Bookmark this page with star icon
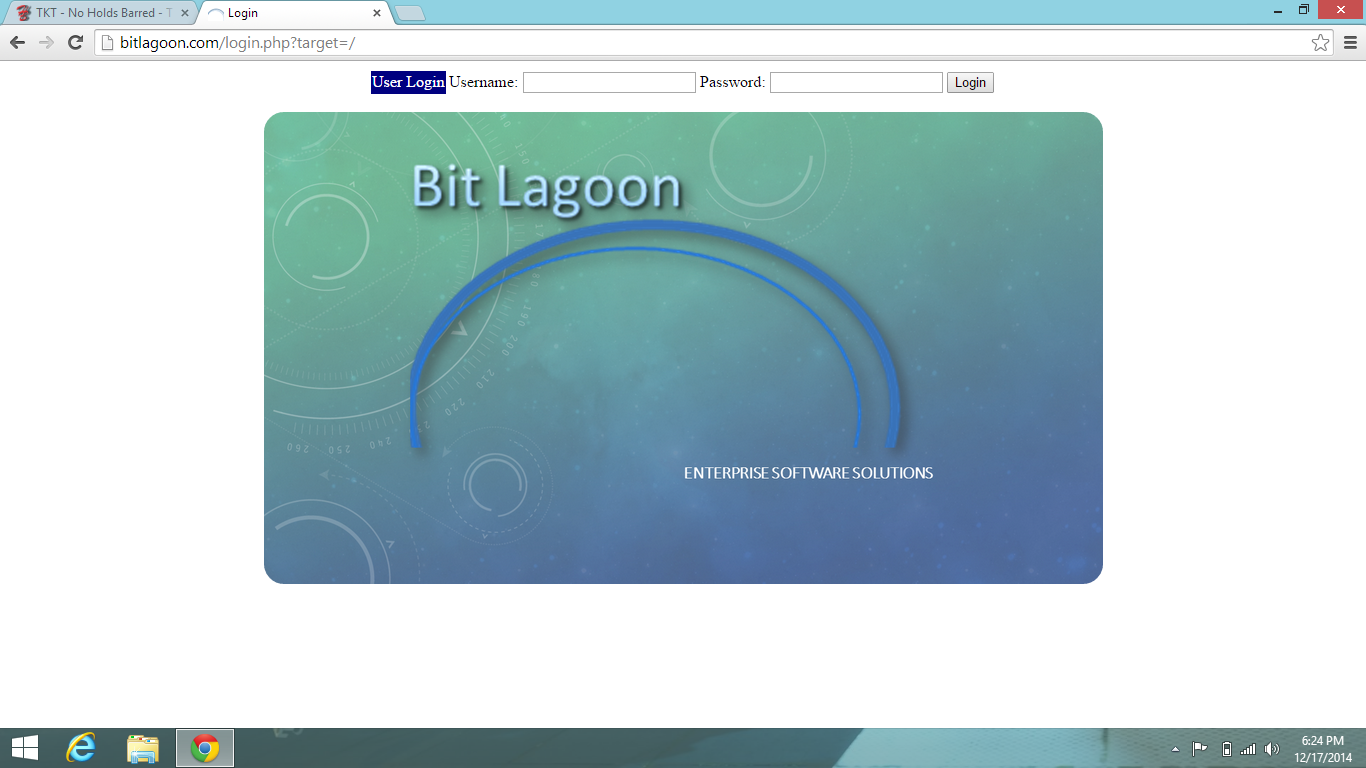The width and height of the screenshot is (1366, 768). [x=1320, y=42]
